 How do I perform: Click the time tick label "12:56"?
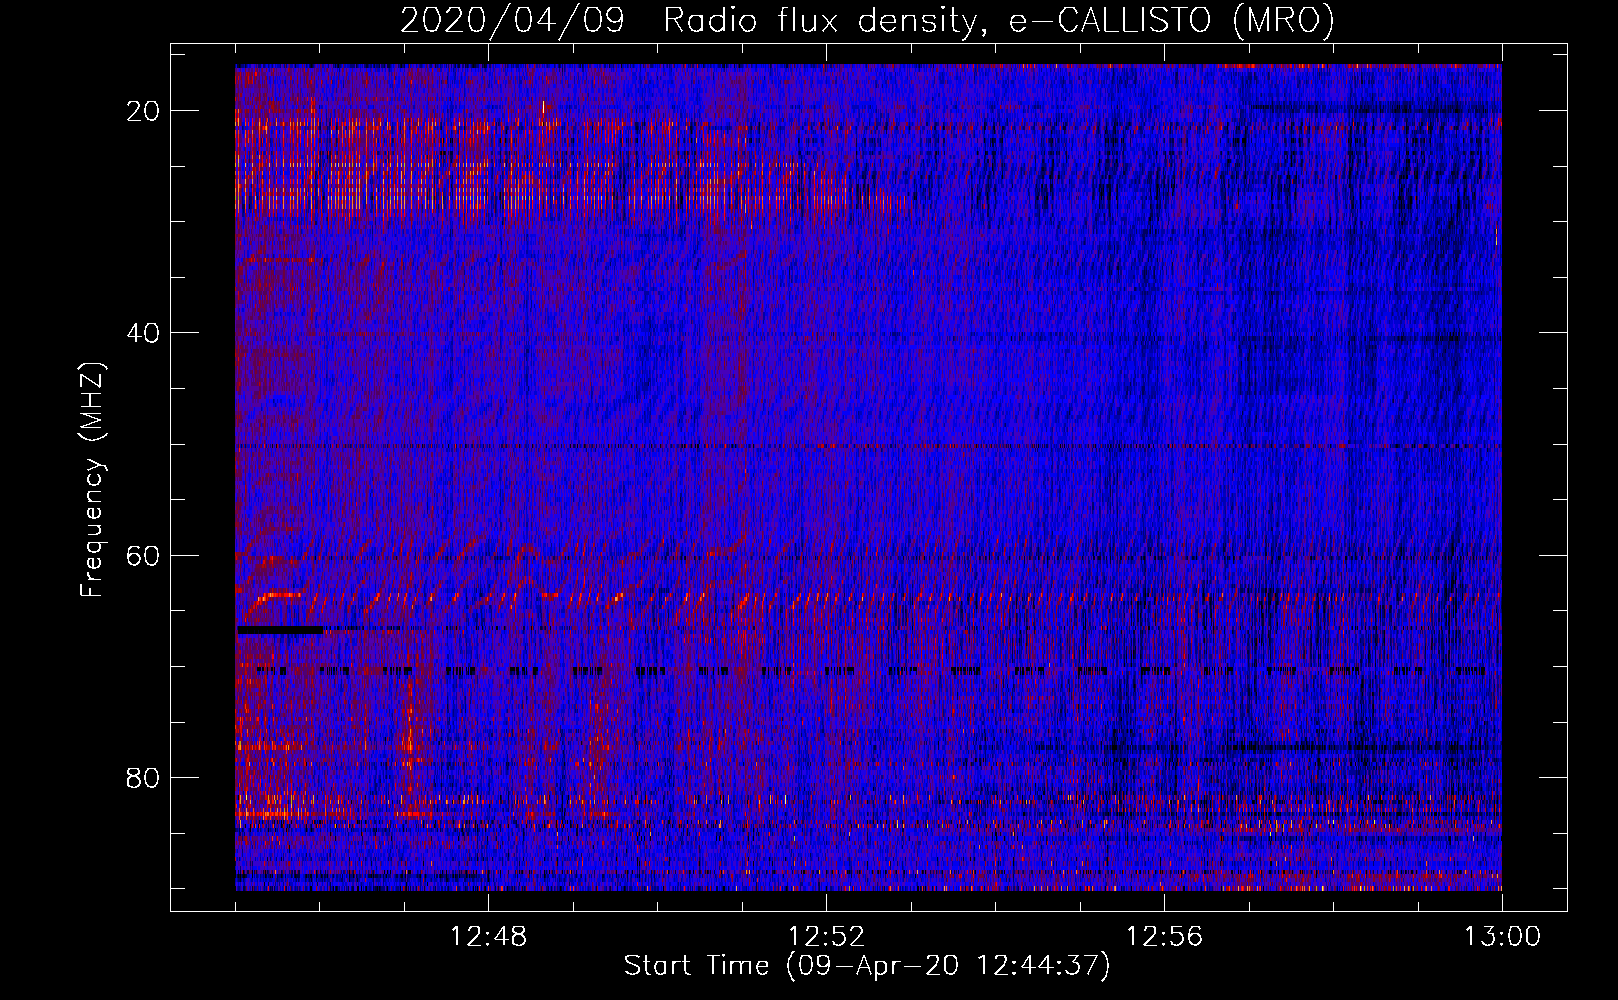1164,937
